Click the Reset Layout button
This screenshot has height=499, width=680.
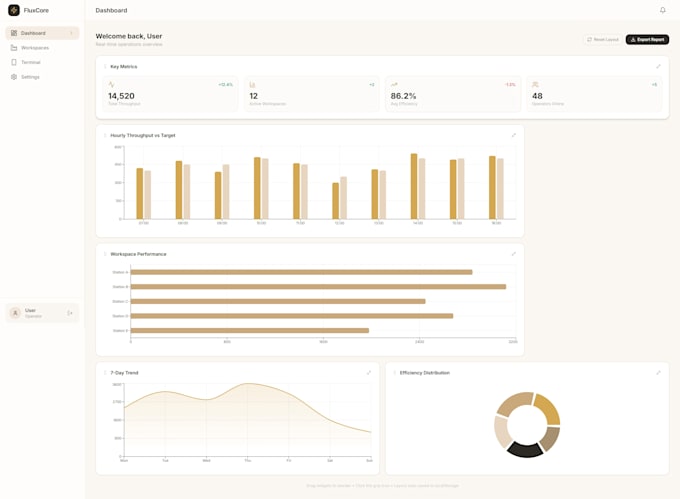click(x=603, y=39)
